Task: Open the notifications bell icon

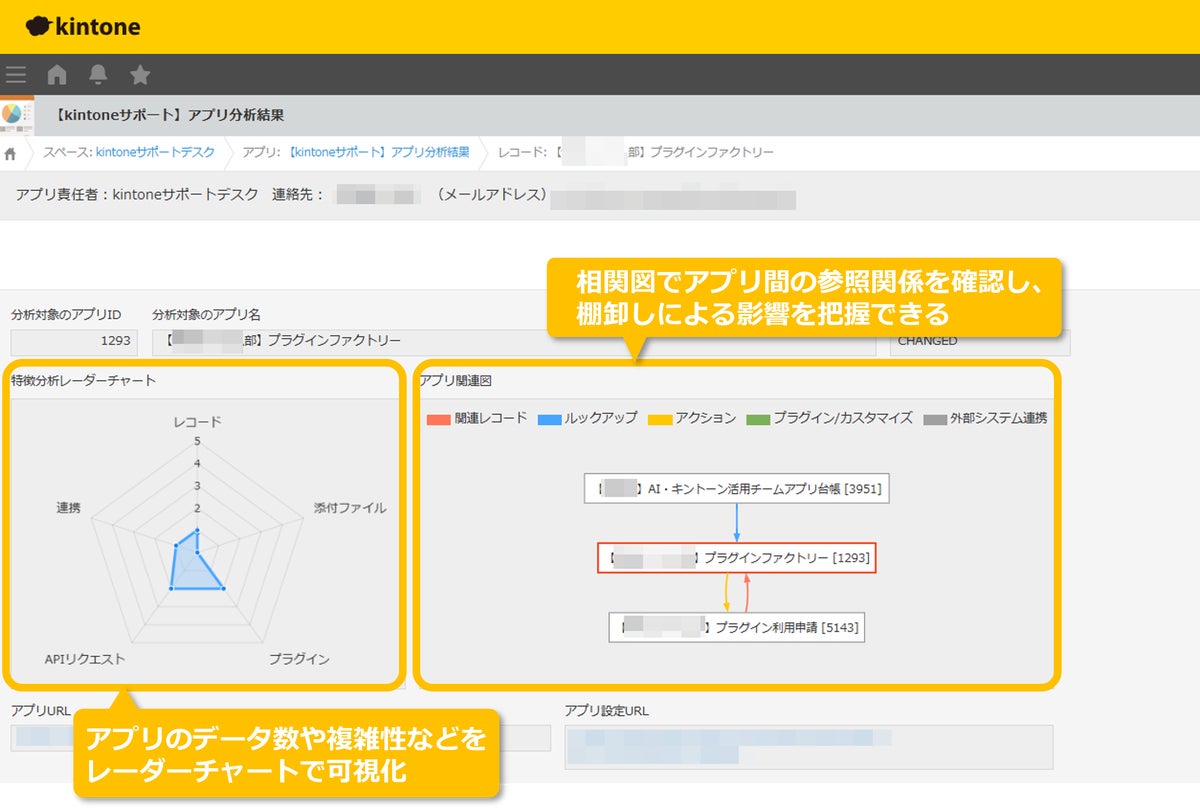Action: point(98,75)
